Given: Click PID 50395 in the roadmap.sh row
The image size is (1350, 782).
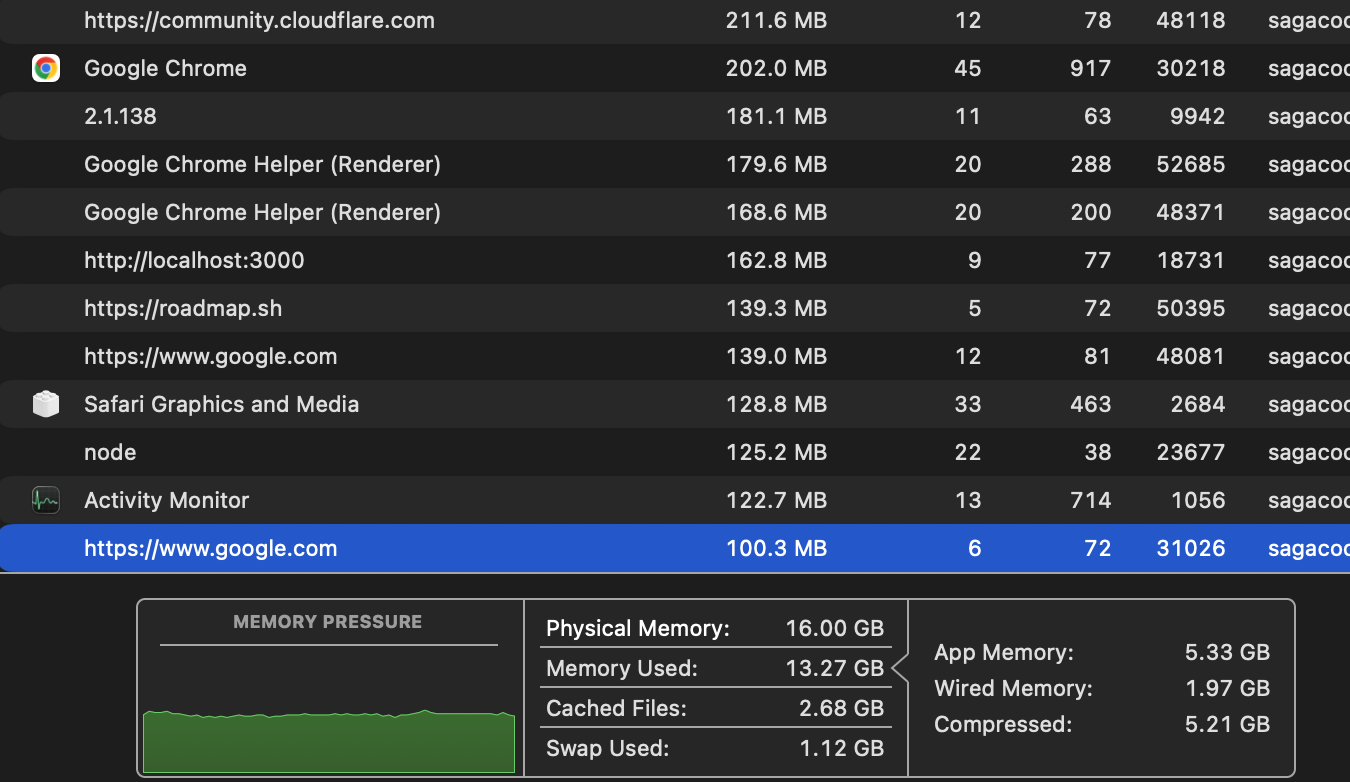Looking at the screenshot, I should (1190, 308).
